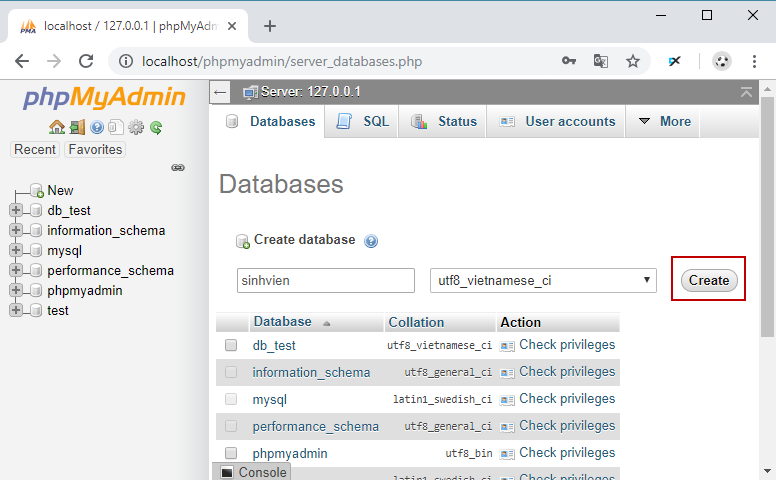Select mysql in the sidebar tree
Viewport: 776px width, 480px height.
64,250
